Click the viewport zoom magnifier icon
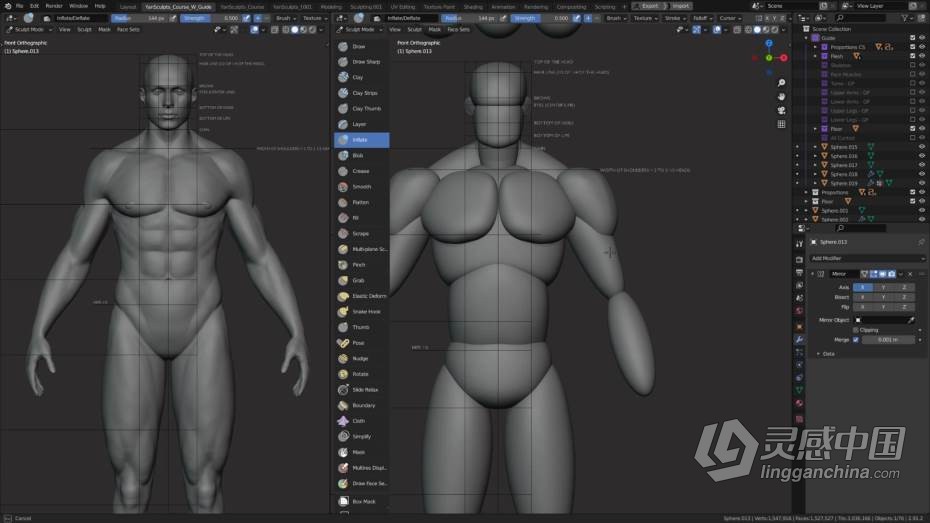This screenshot has height=523, width=930. 781,83
